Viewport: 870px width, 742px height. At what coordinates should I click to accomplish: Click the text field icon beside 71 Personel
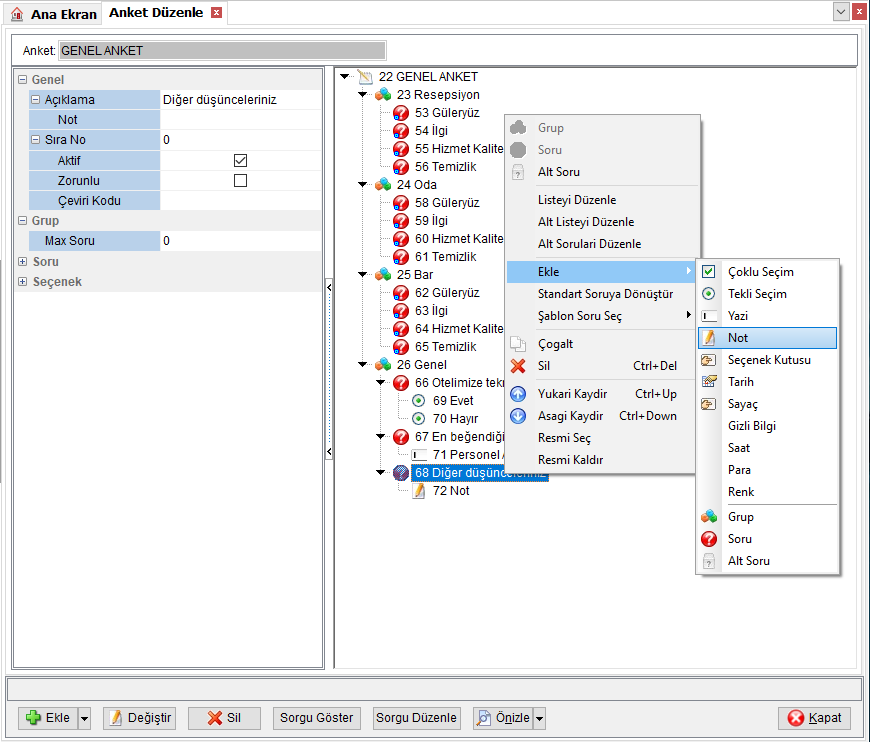coord(419,455)
